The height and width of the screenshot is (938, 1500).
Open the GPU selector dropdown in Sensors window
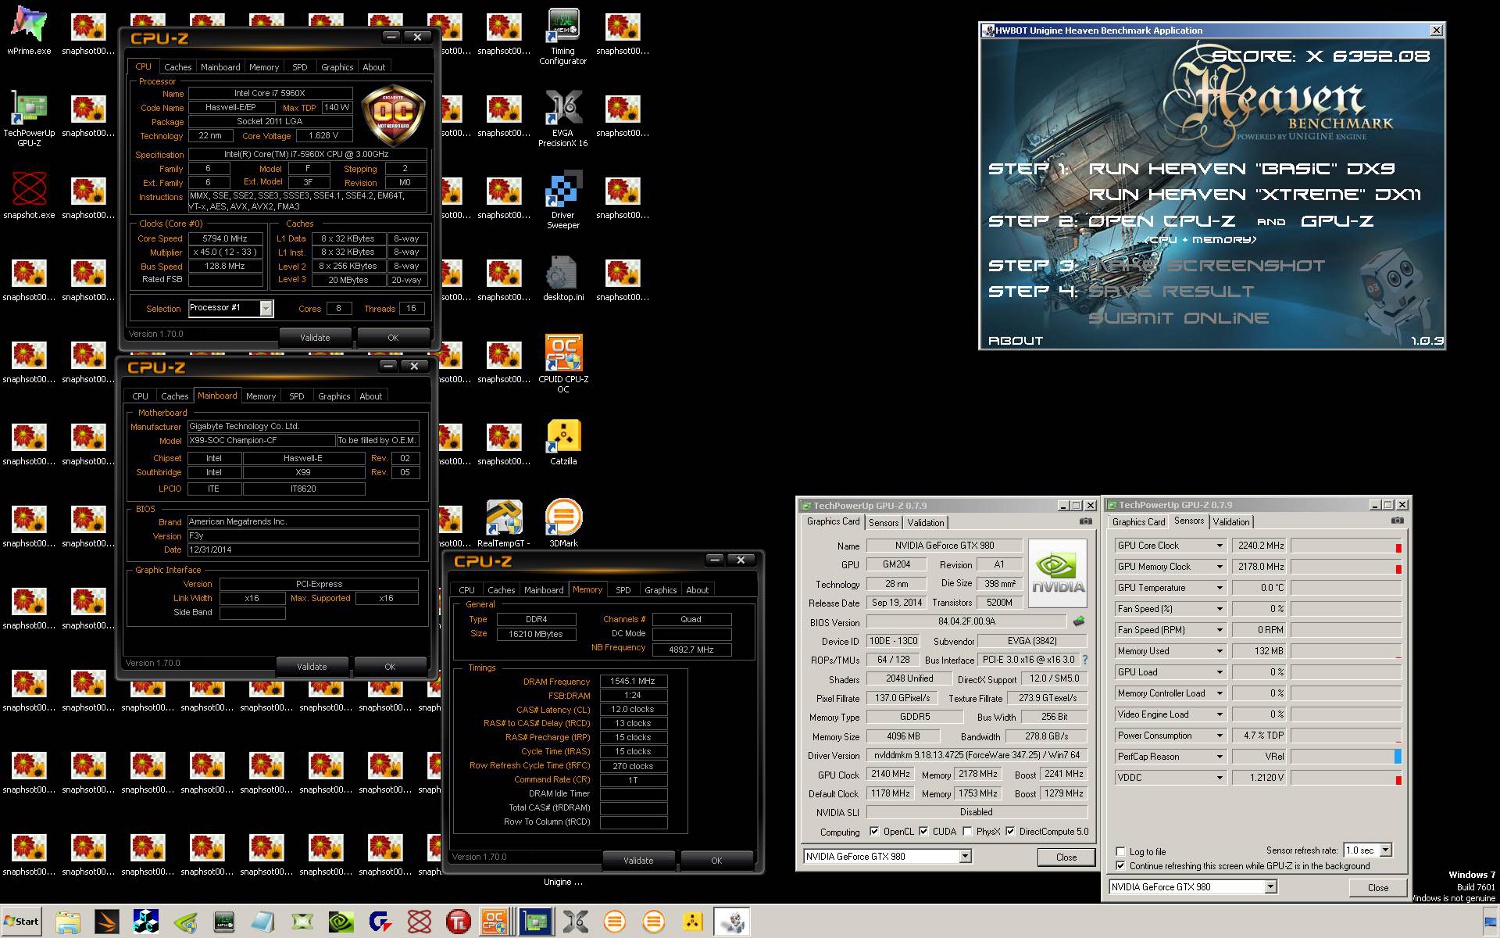[1270, 887]
